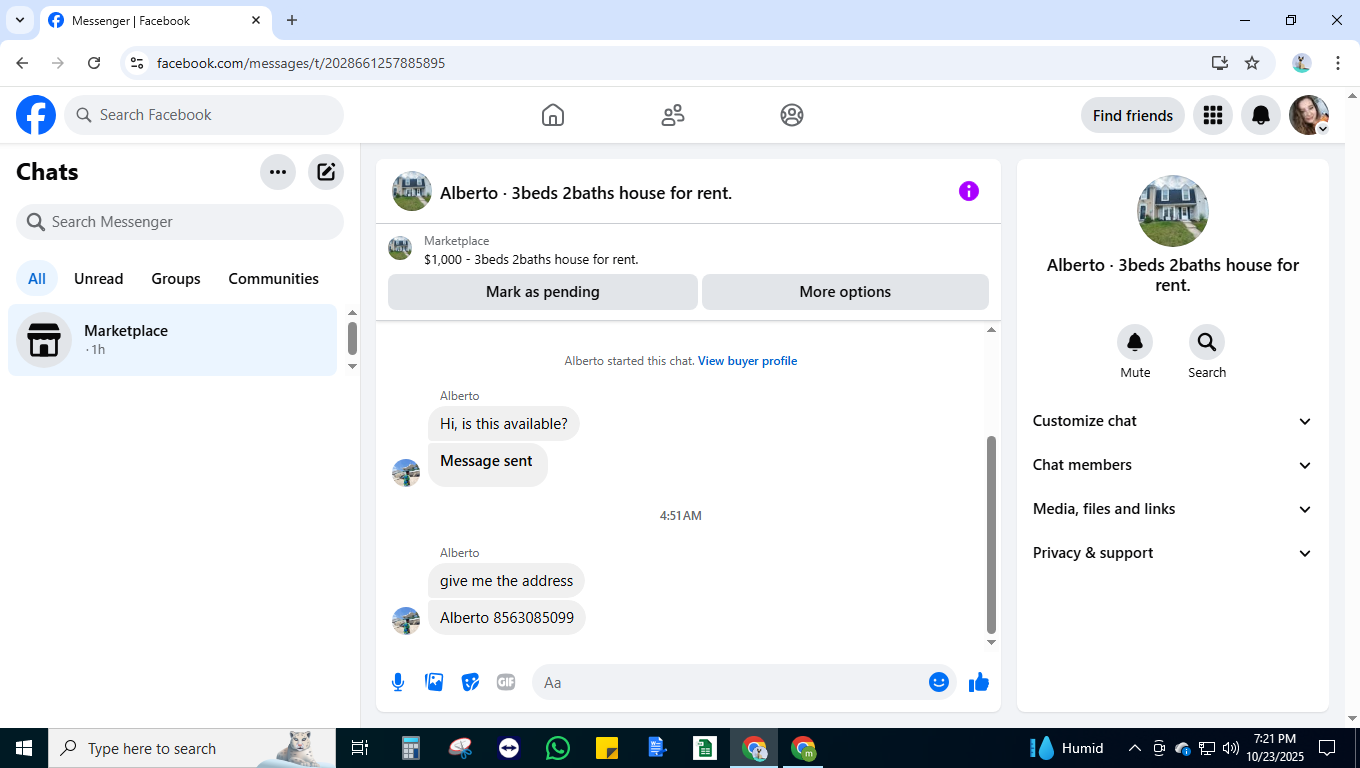Viewport: 1360px width, 768px height.
Task: Select the Groups tab
Action: pos(176,279)
